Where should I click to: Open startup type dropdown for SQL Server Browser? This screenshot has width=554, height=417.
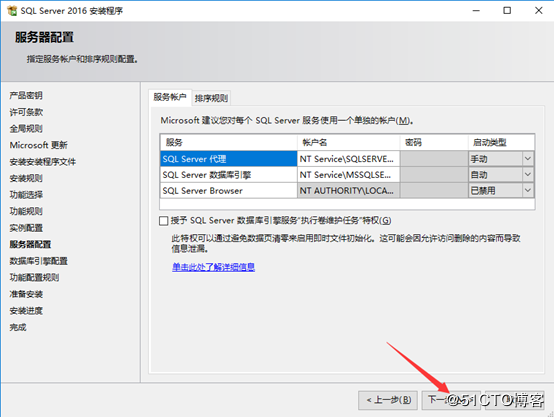[528, 190]
